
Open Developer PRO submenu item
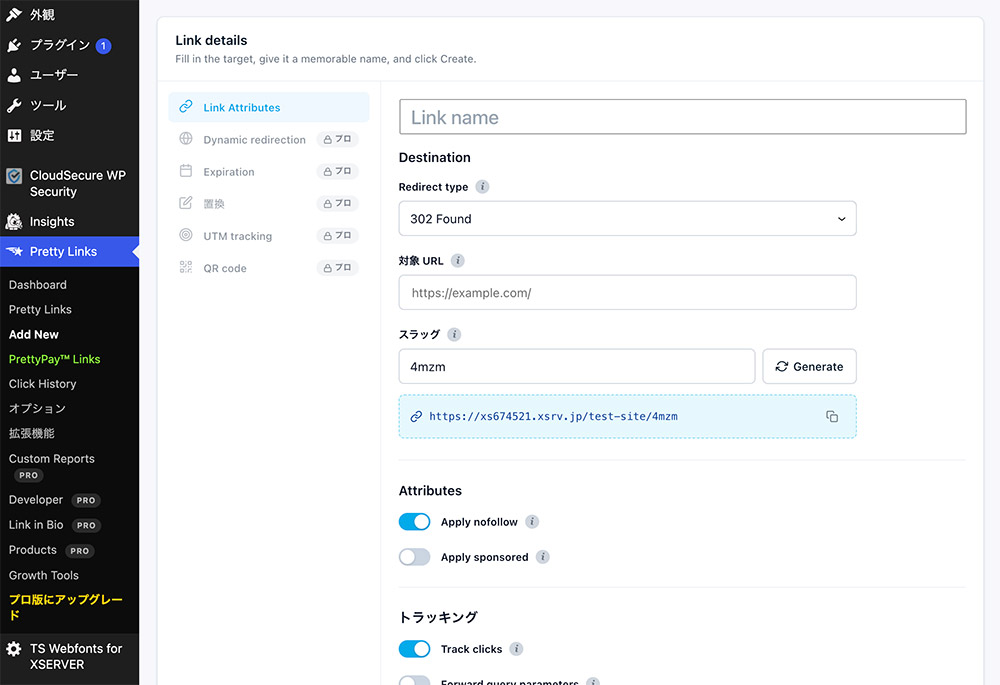click(54, 500)
